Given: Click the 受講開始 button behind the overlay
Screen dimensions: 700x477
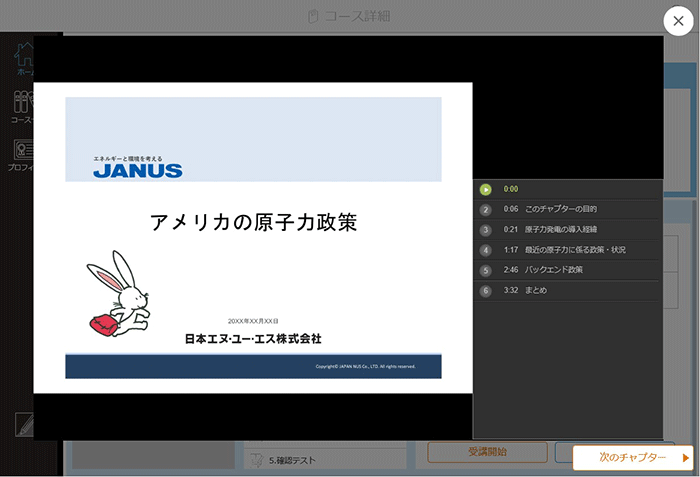Looking at the screenshot, I should 487,452.
